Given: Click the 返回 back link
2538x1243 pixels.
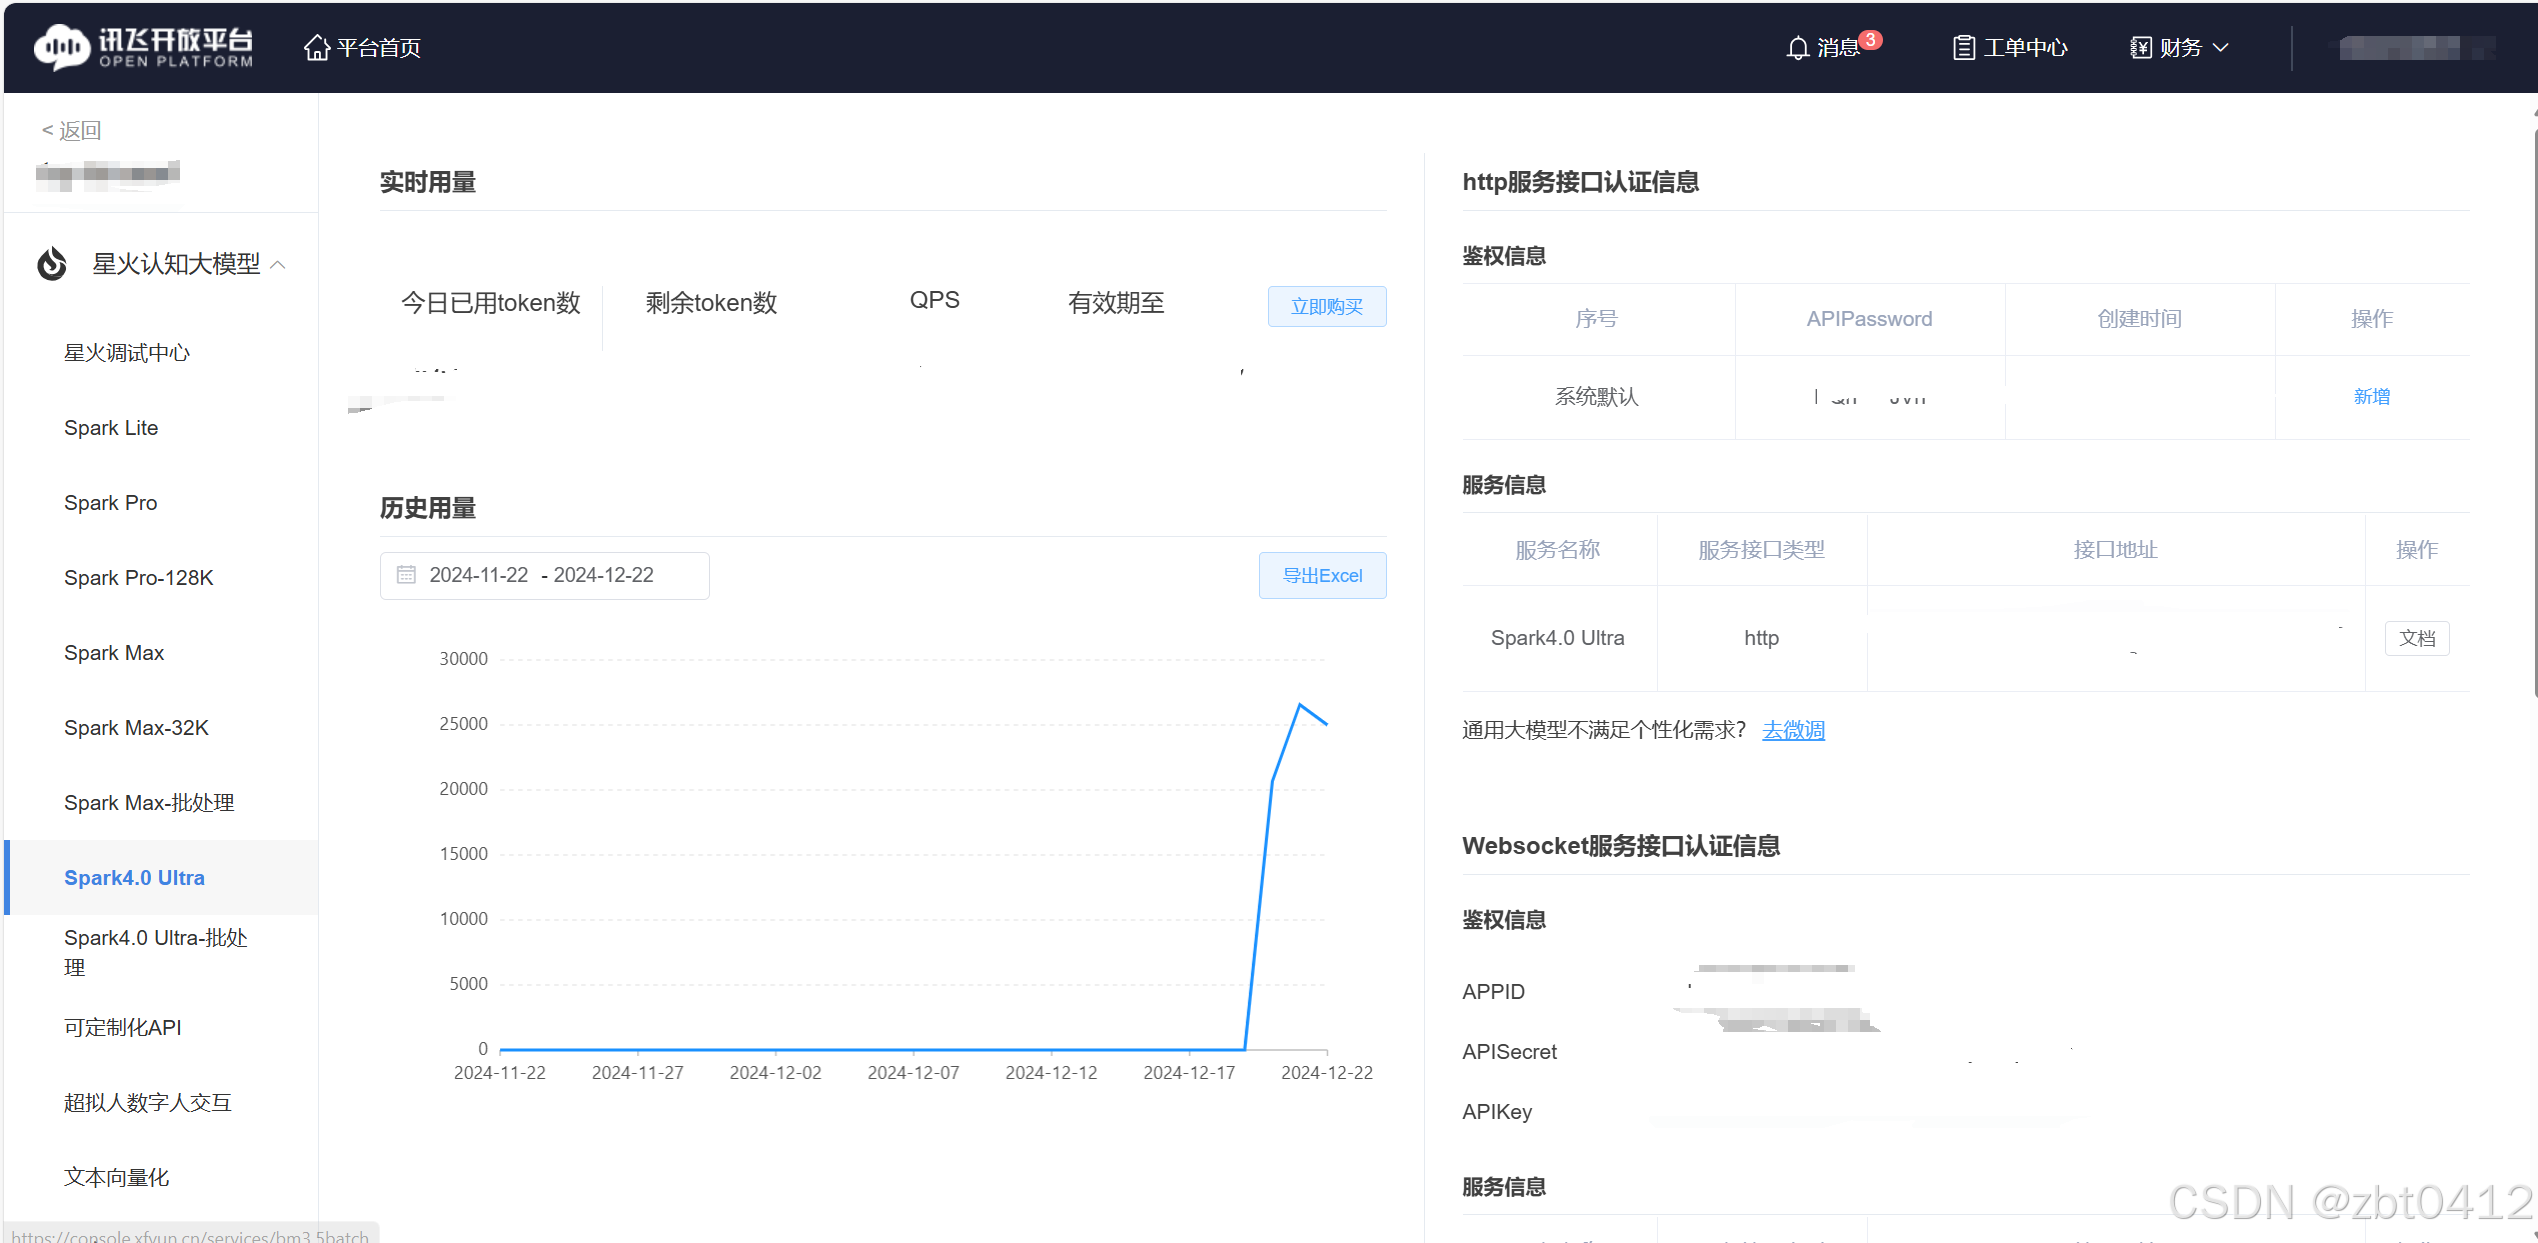Looking at the screenshot, I should (72, 131).
